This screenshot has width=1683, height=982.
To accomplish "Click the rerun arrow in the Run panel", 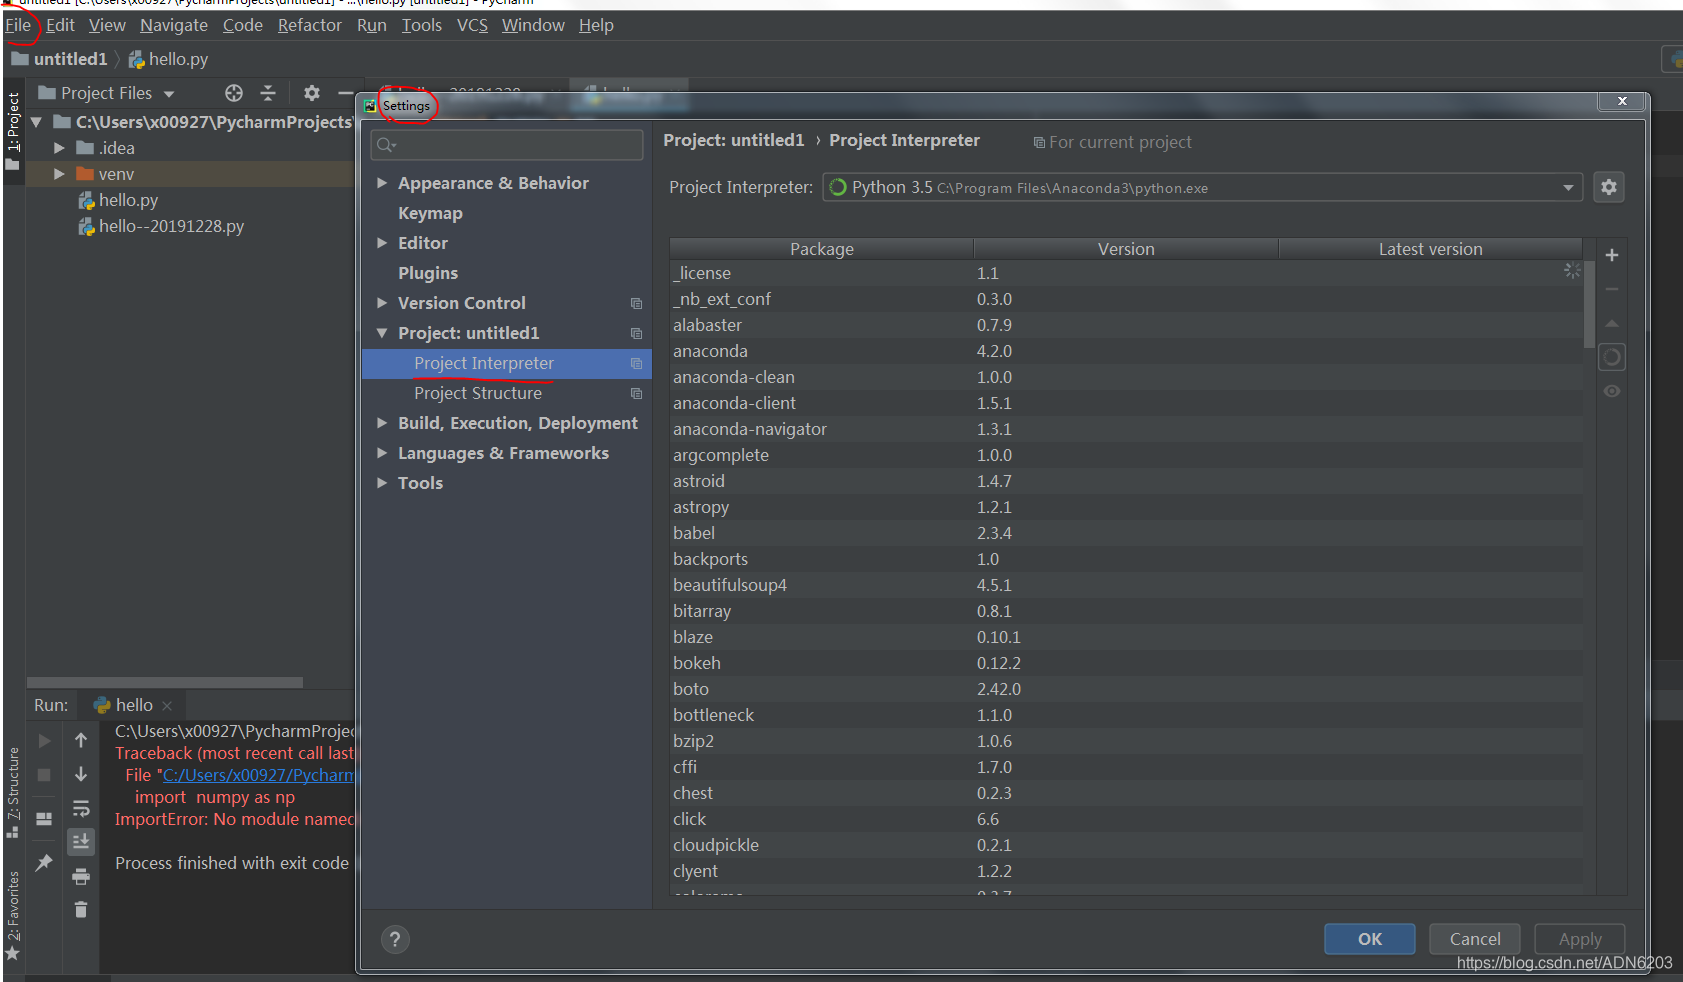I will 44,741.
